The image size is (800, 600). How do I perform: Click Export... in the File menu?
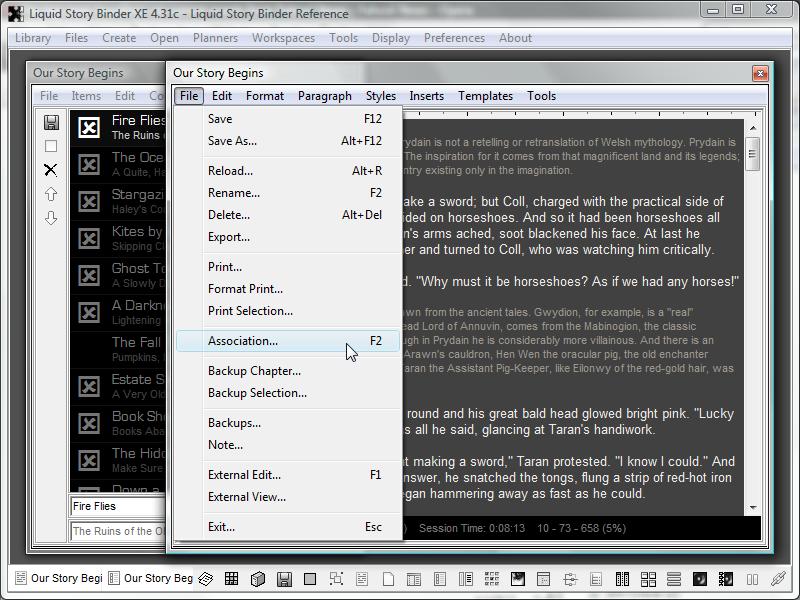[x=229, y=237]
